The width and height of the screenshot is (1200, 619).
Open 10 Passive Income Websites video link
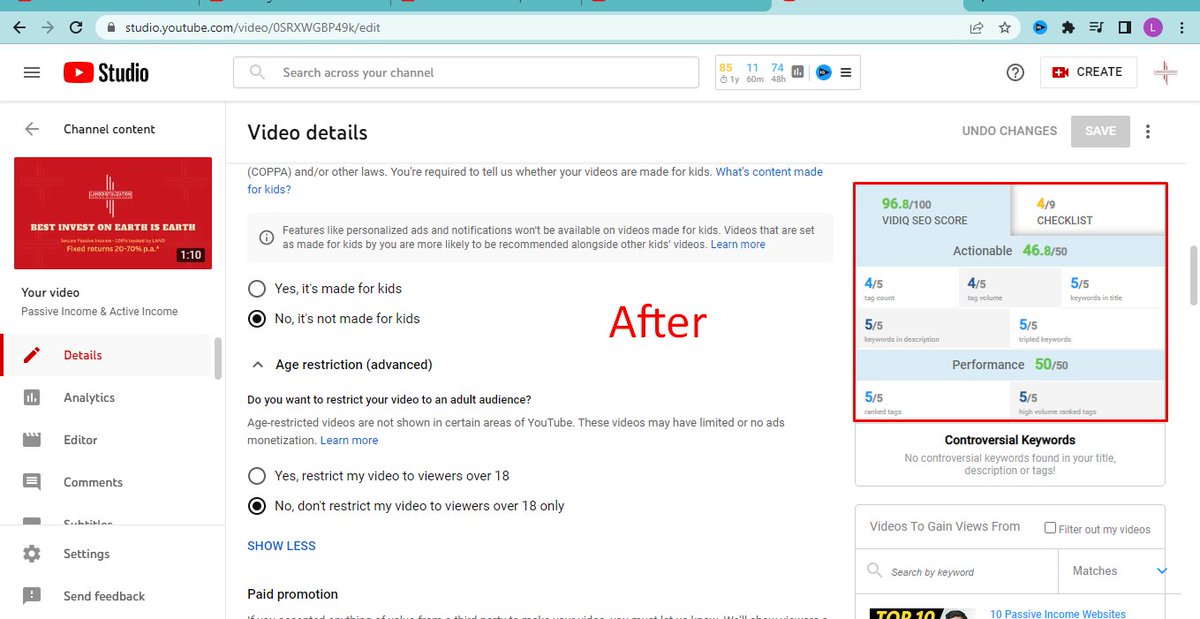coord(1058,613)
